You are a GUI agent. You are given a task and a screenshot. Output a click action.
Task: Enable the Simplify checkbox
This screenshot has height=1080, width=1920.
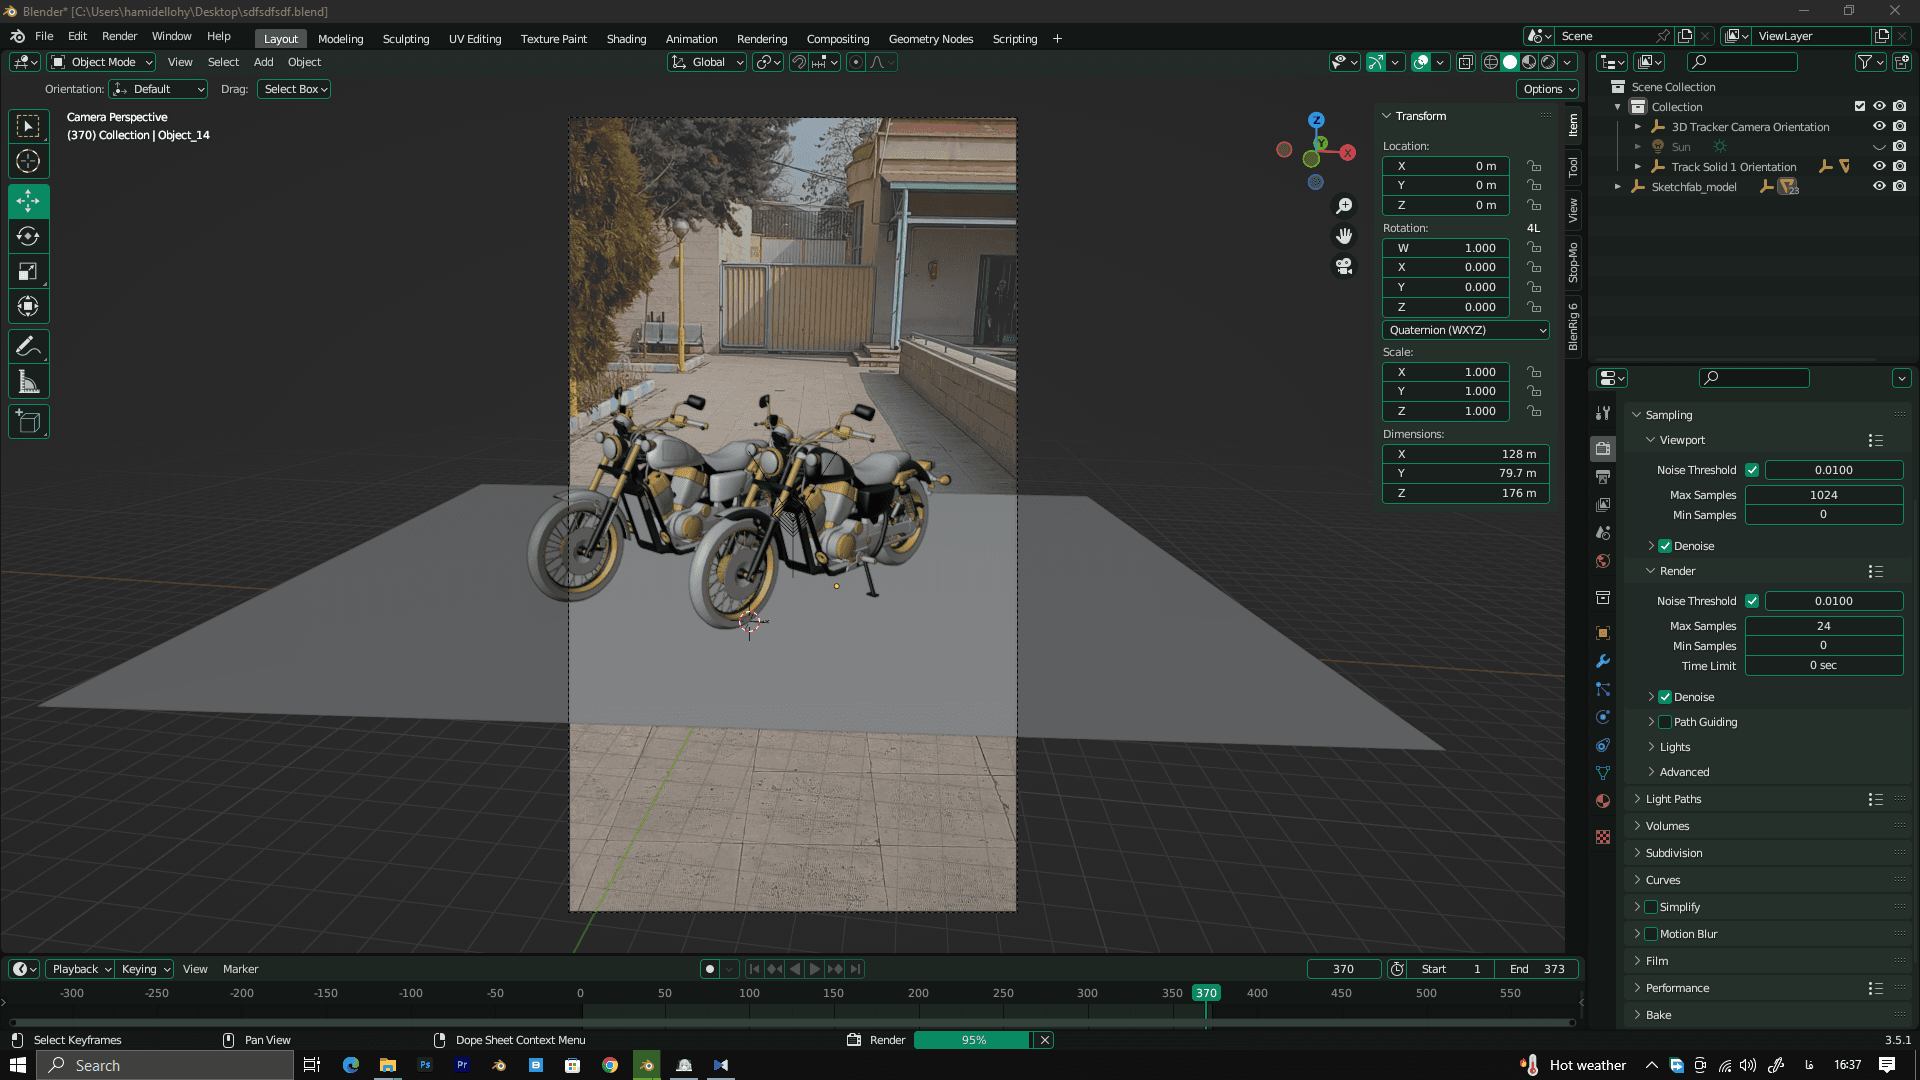pos(1651,907)
